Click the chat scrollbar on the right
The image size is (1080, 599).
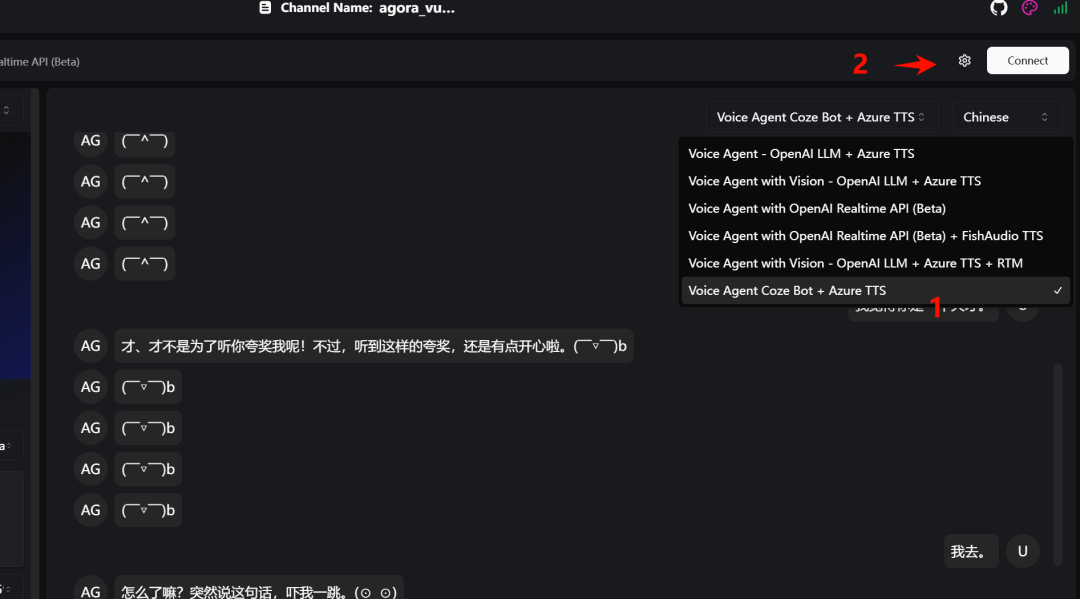pyautogui.click(x=1058, y=465)
